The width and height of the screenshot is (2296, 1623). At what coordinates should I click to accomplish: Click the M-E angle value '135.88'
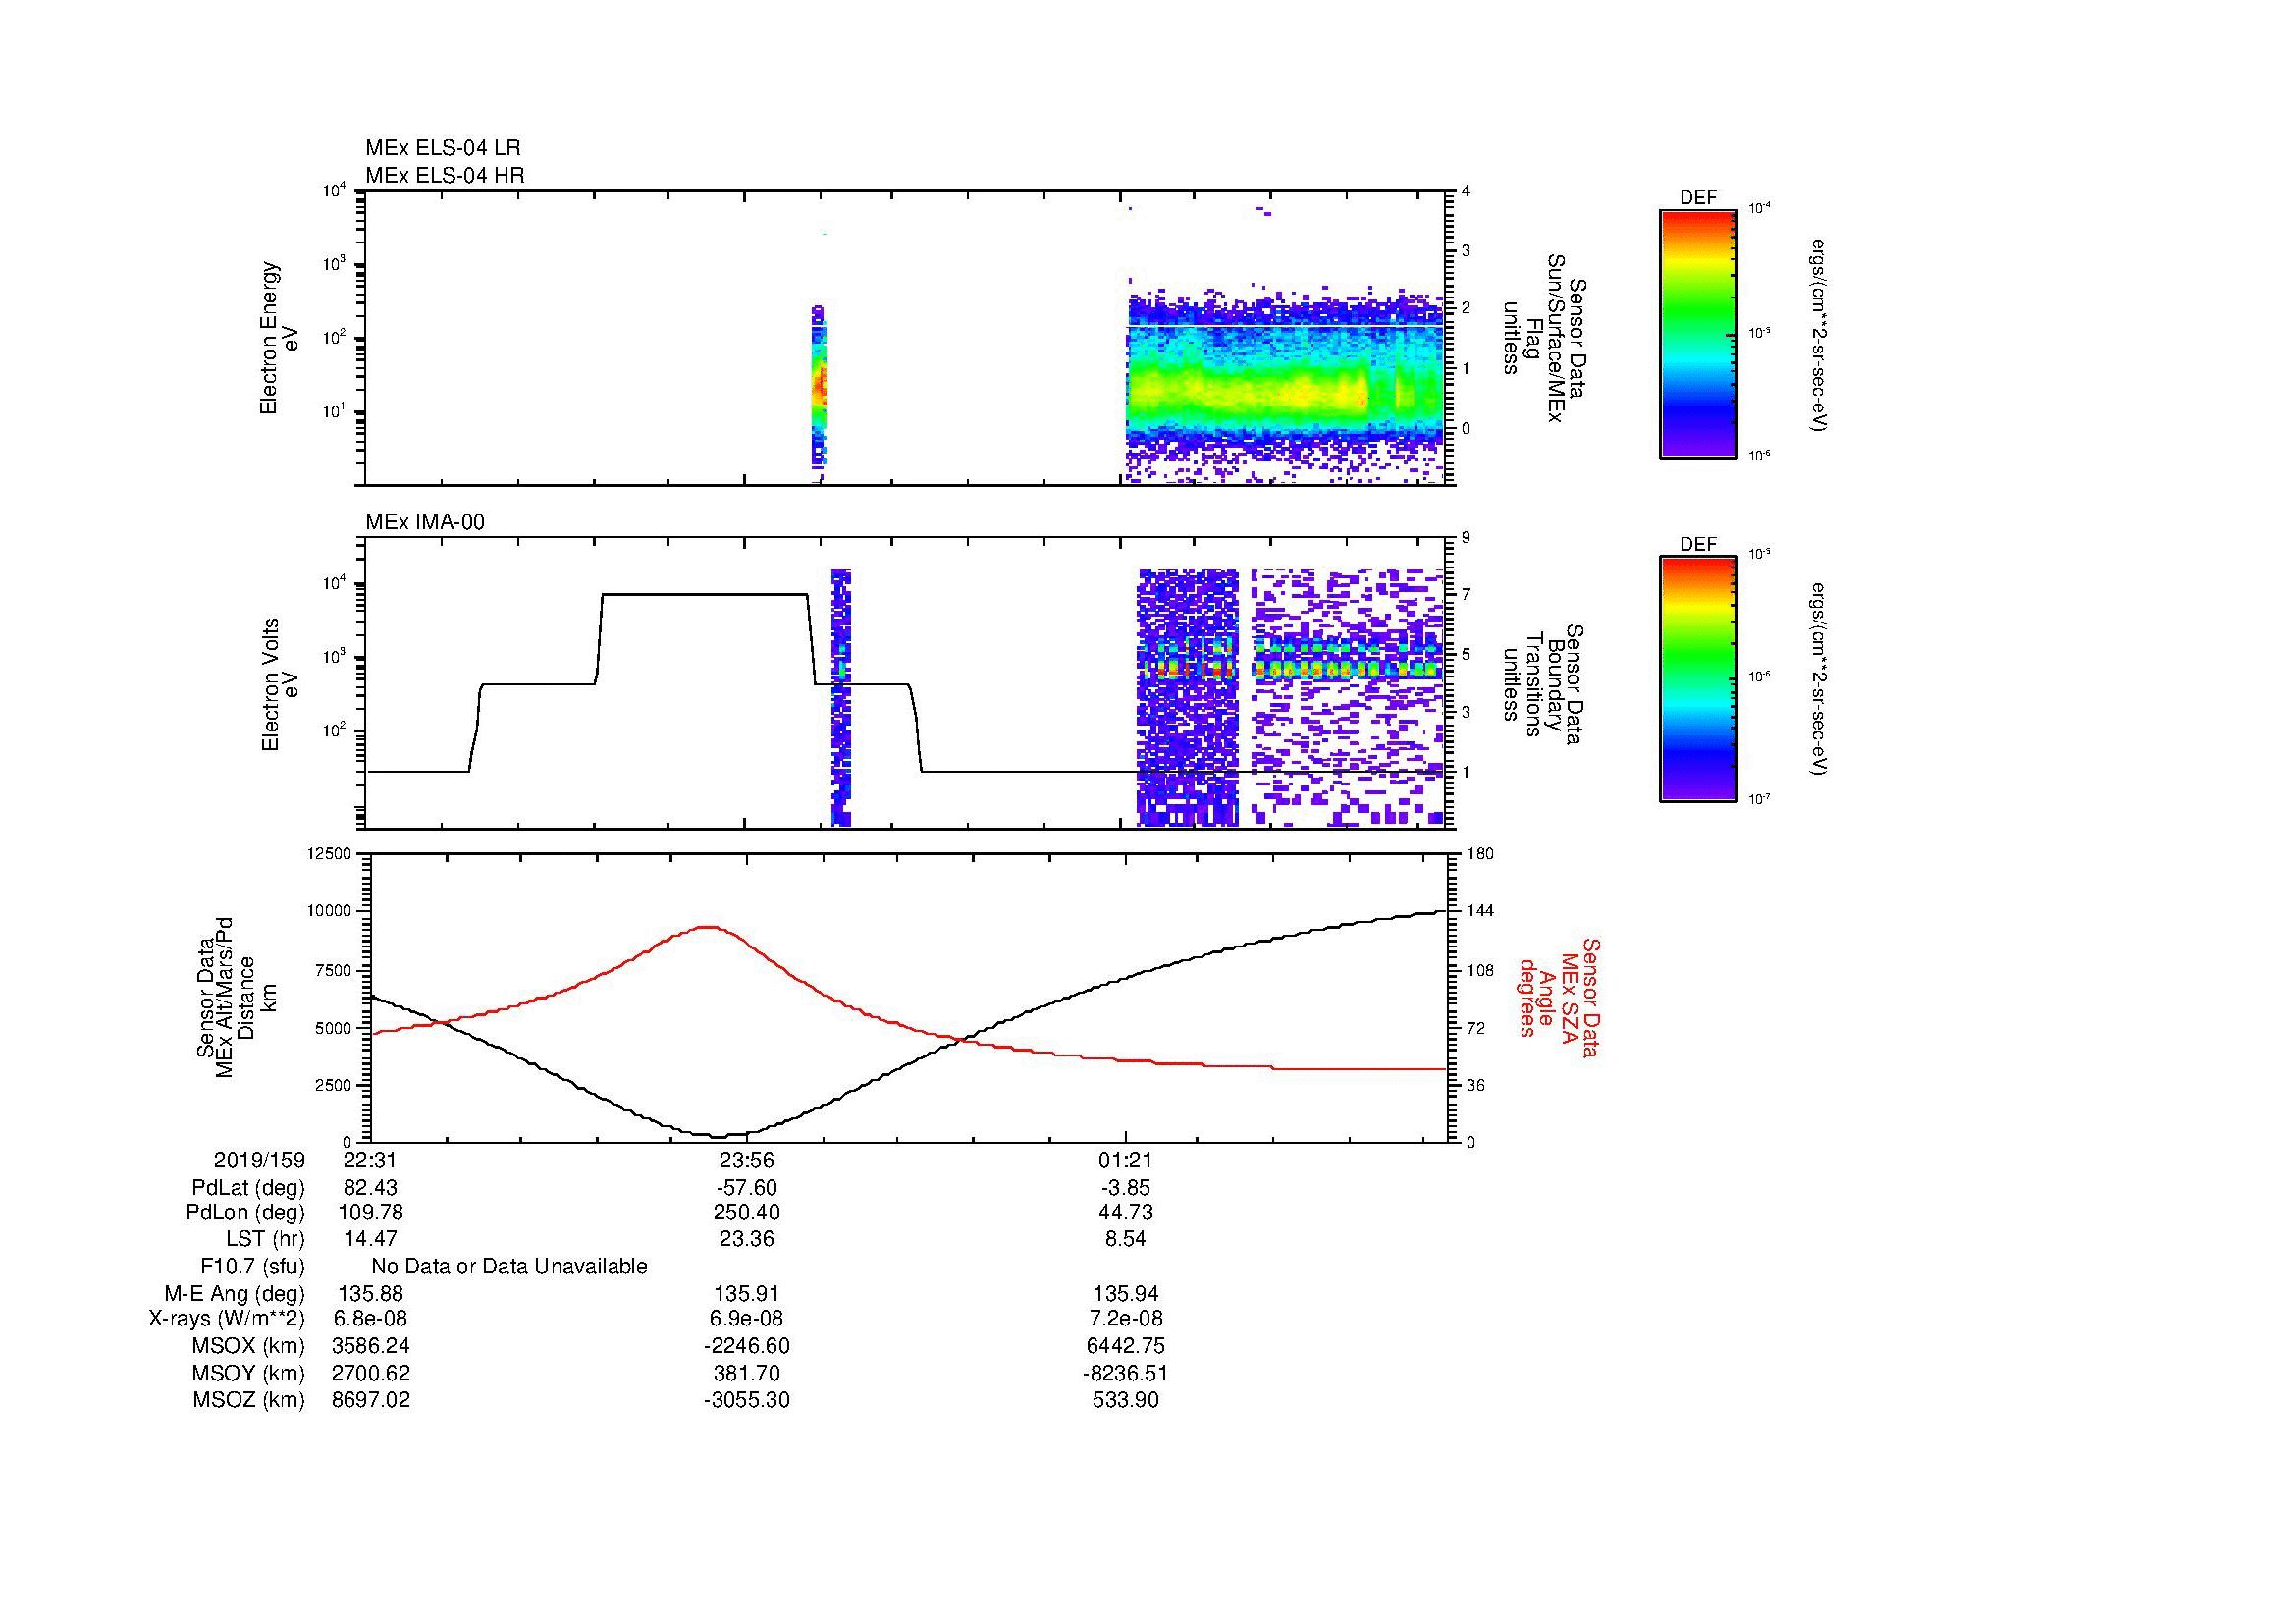pyautogui.click(x=370, y=1293)
